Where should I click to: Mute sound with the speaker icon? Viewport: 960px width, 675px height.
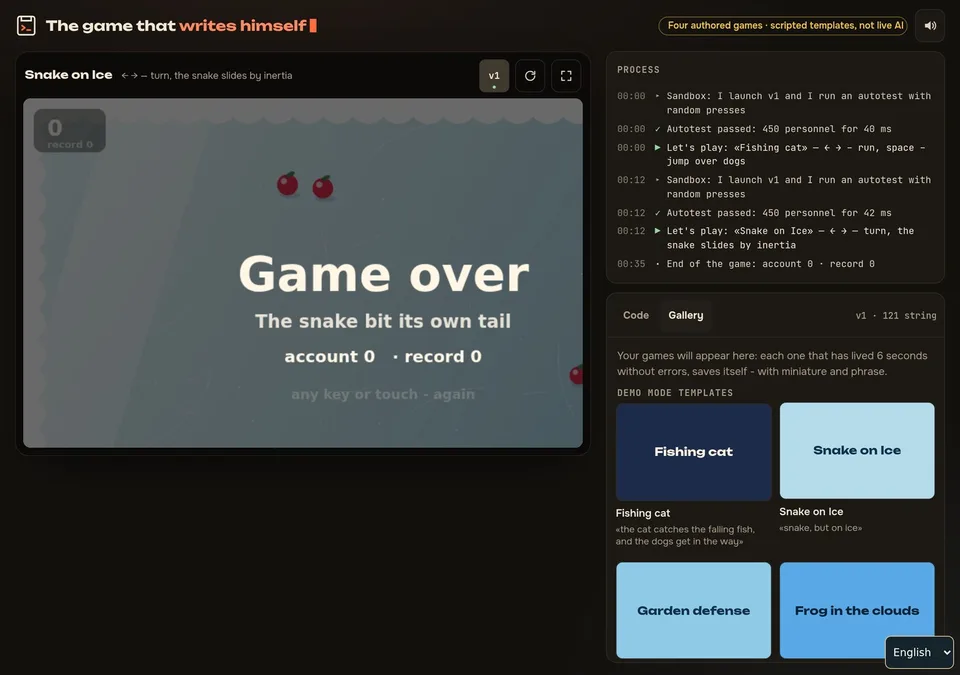930,26
